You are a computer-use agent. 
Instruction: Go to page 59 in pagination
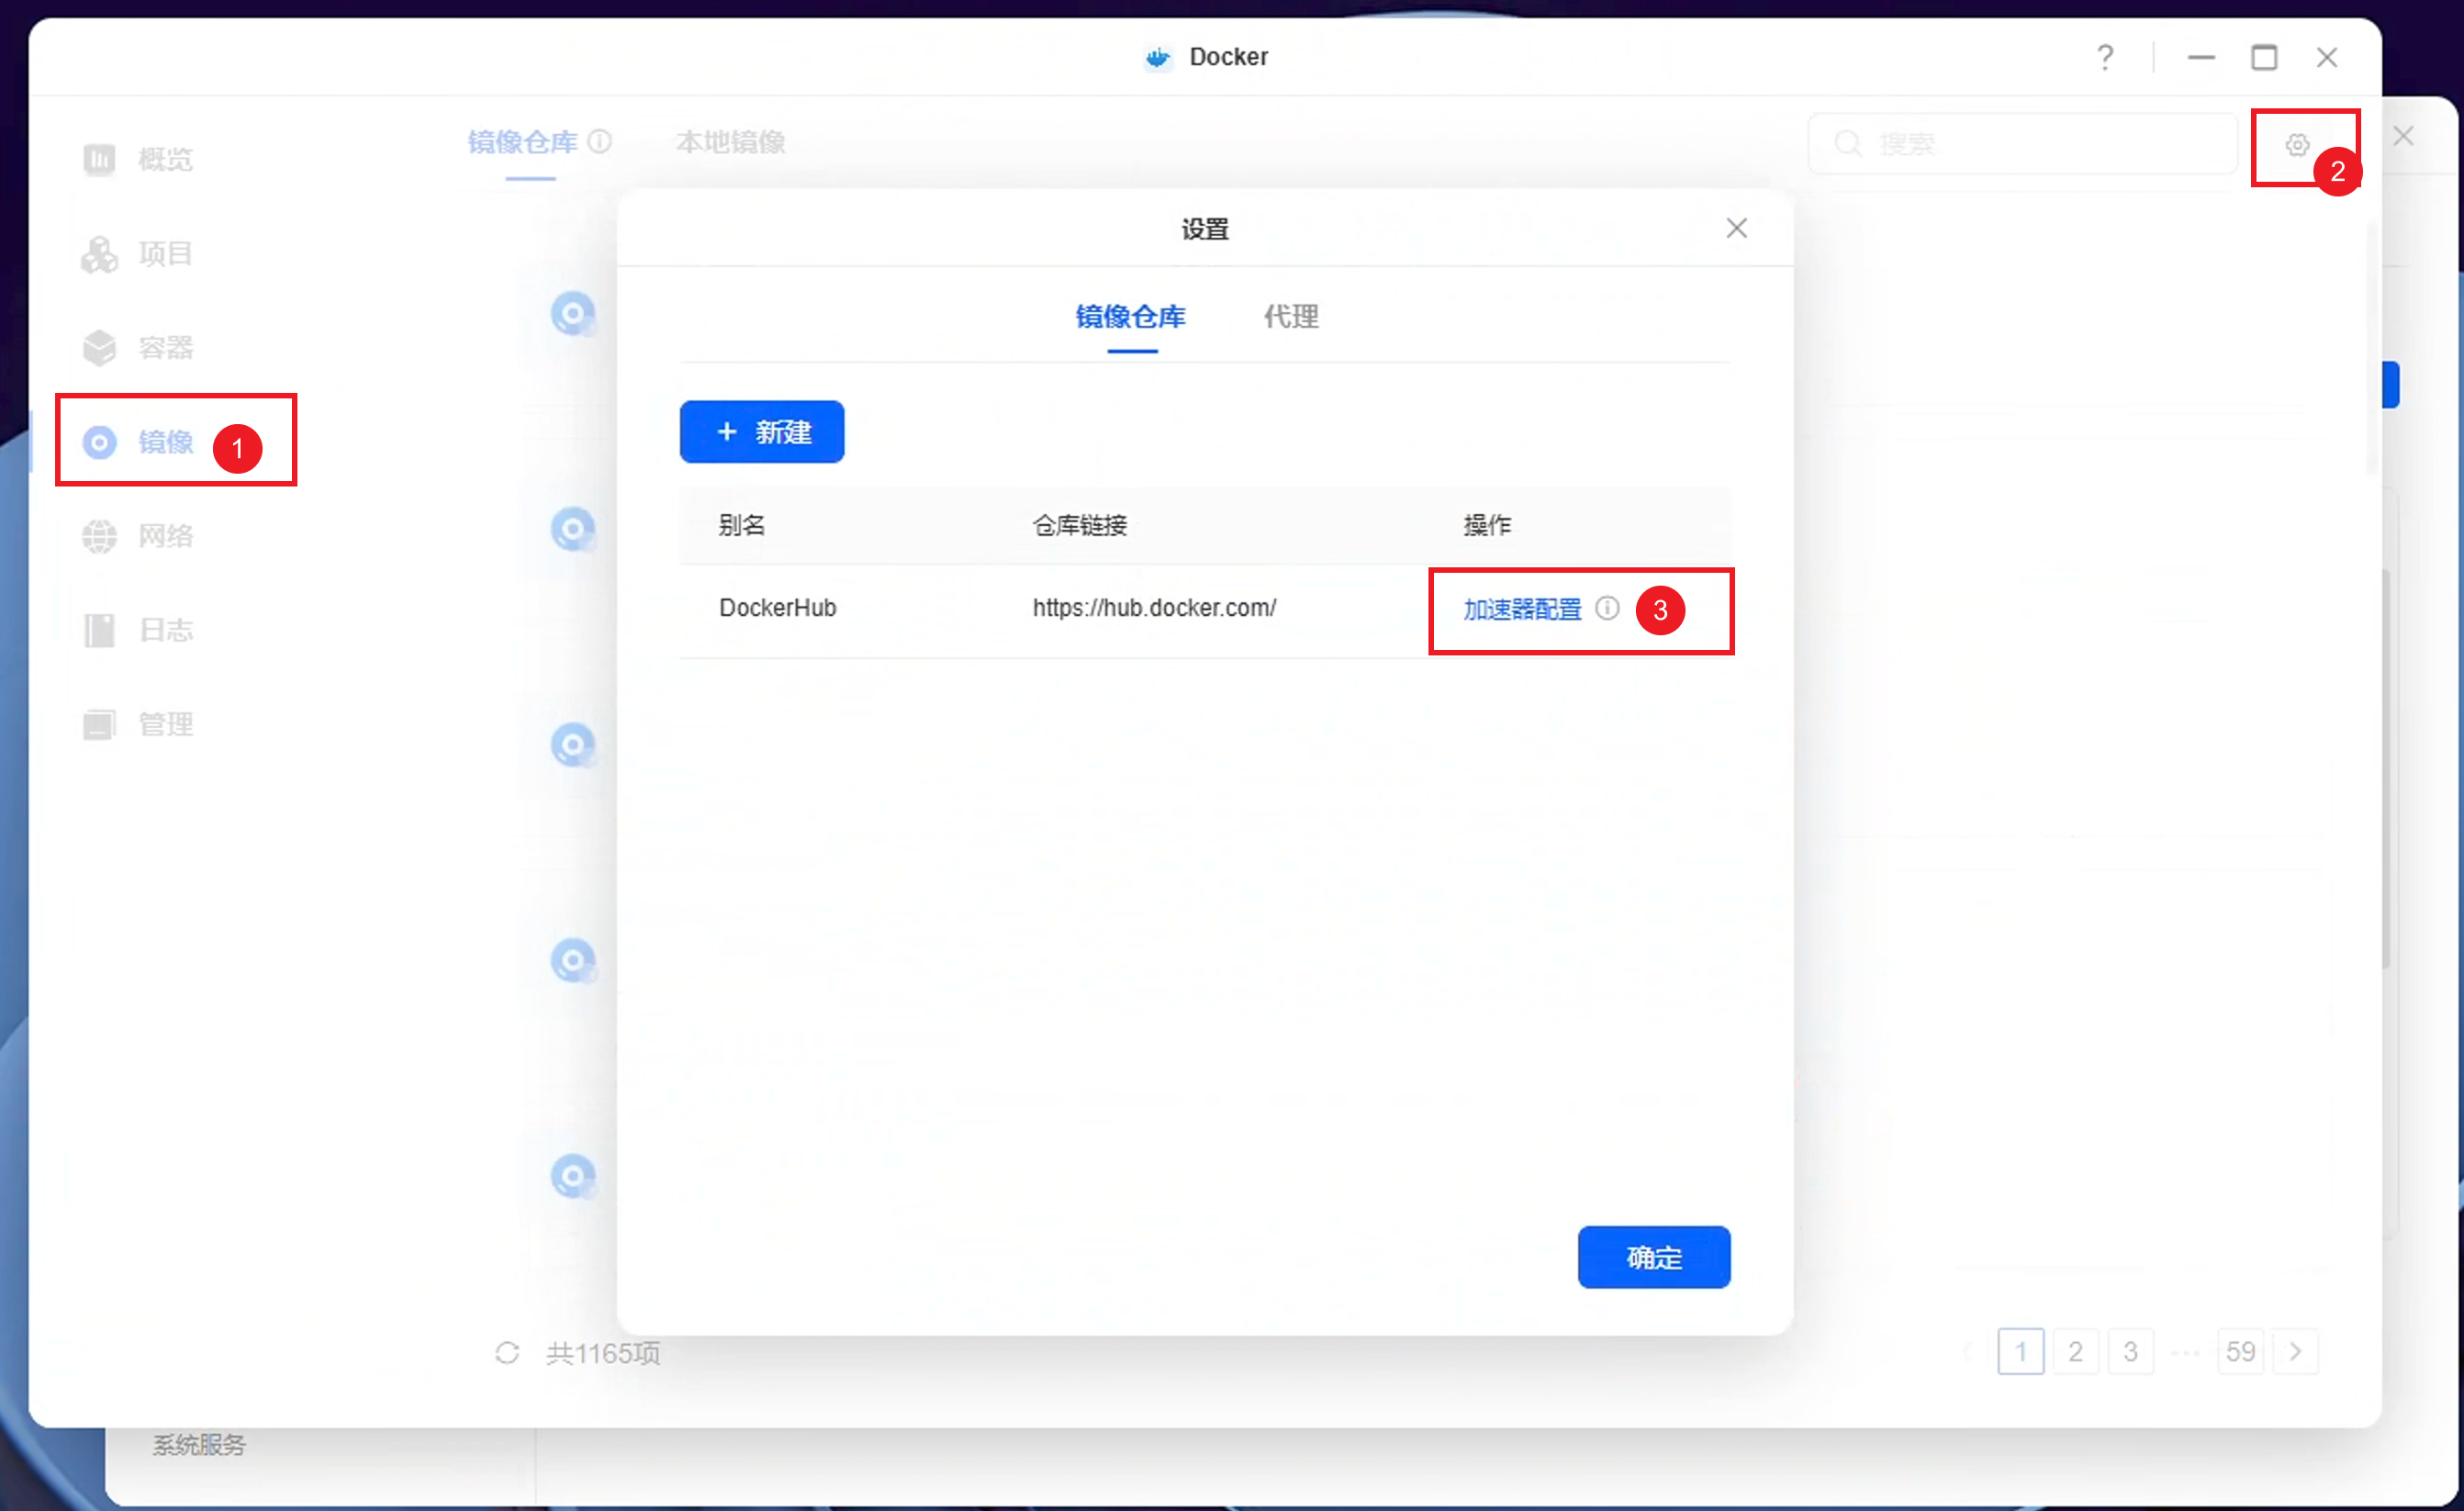click(2240, 1352)
